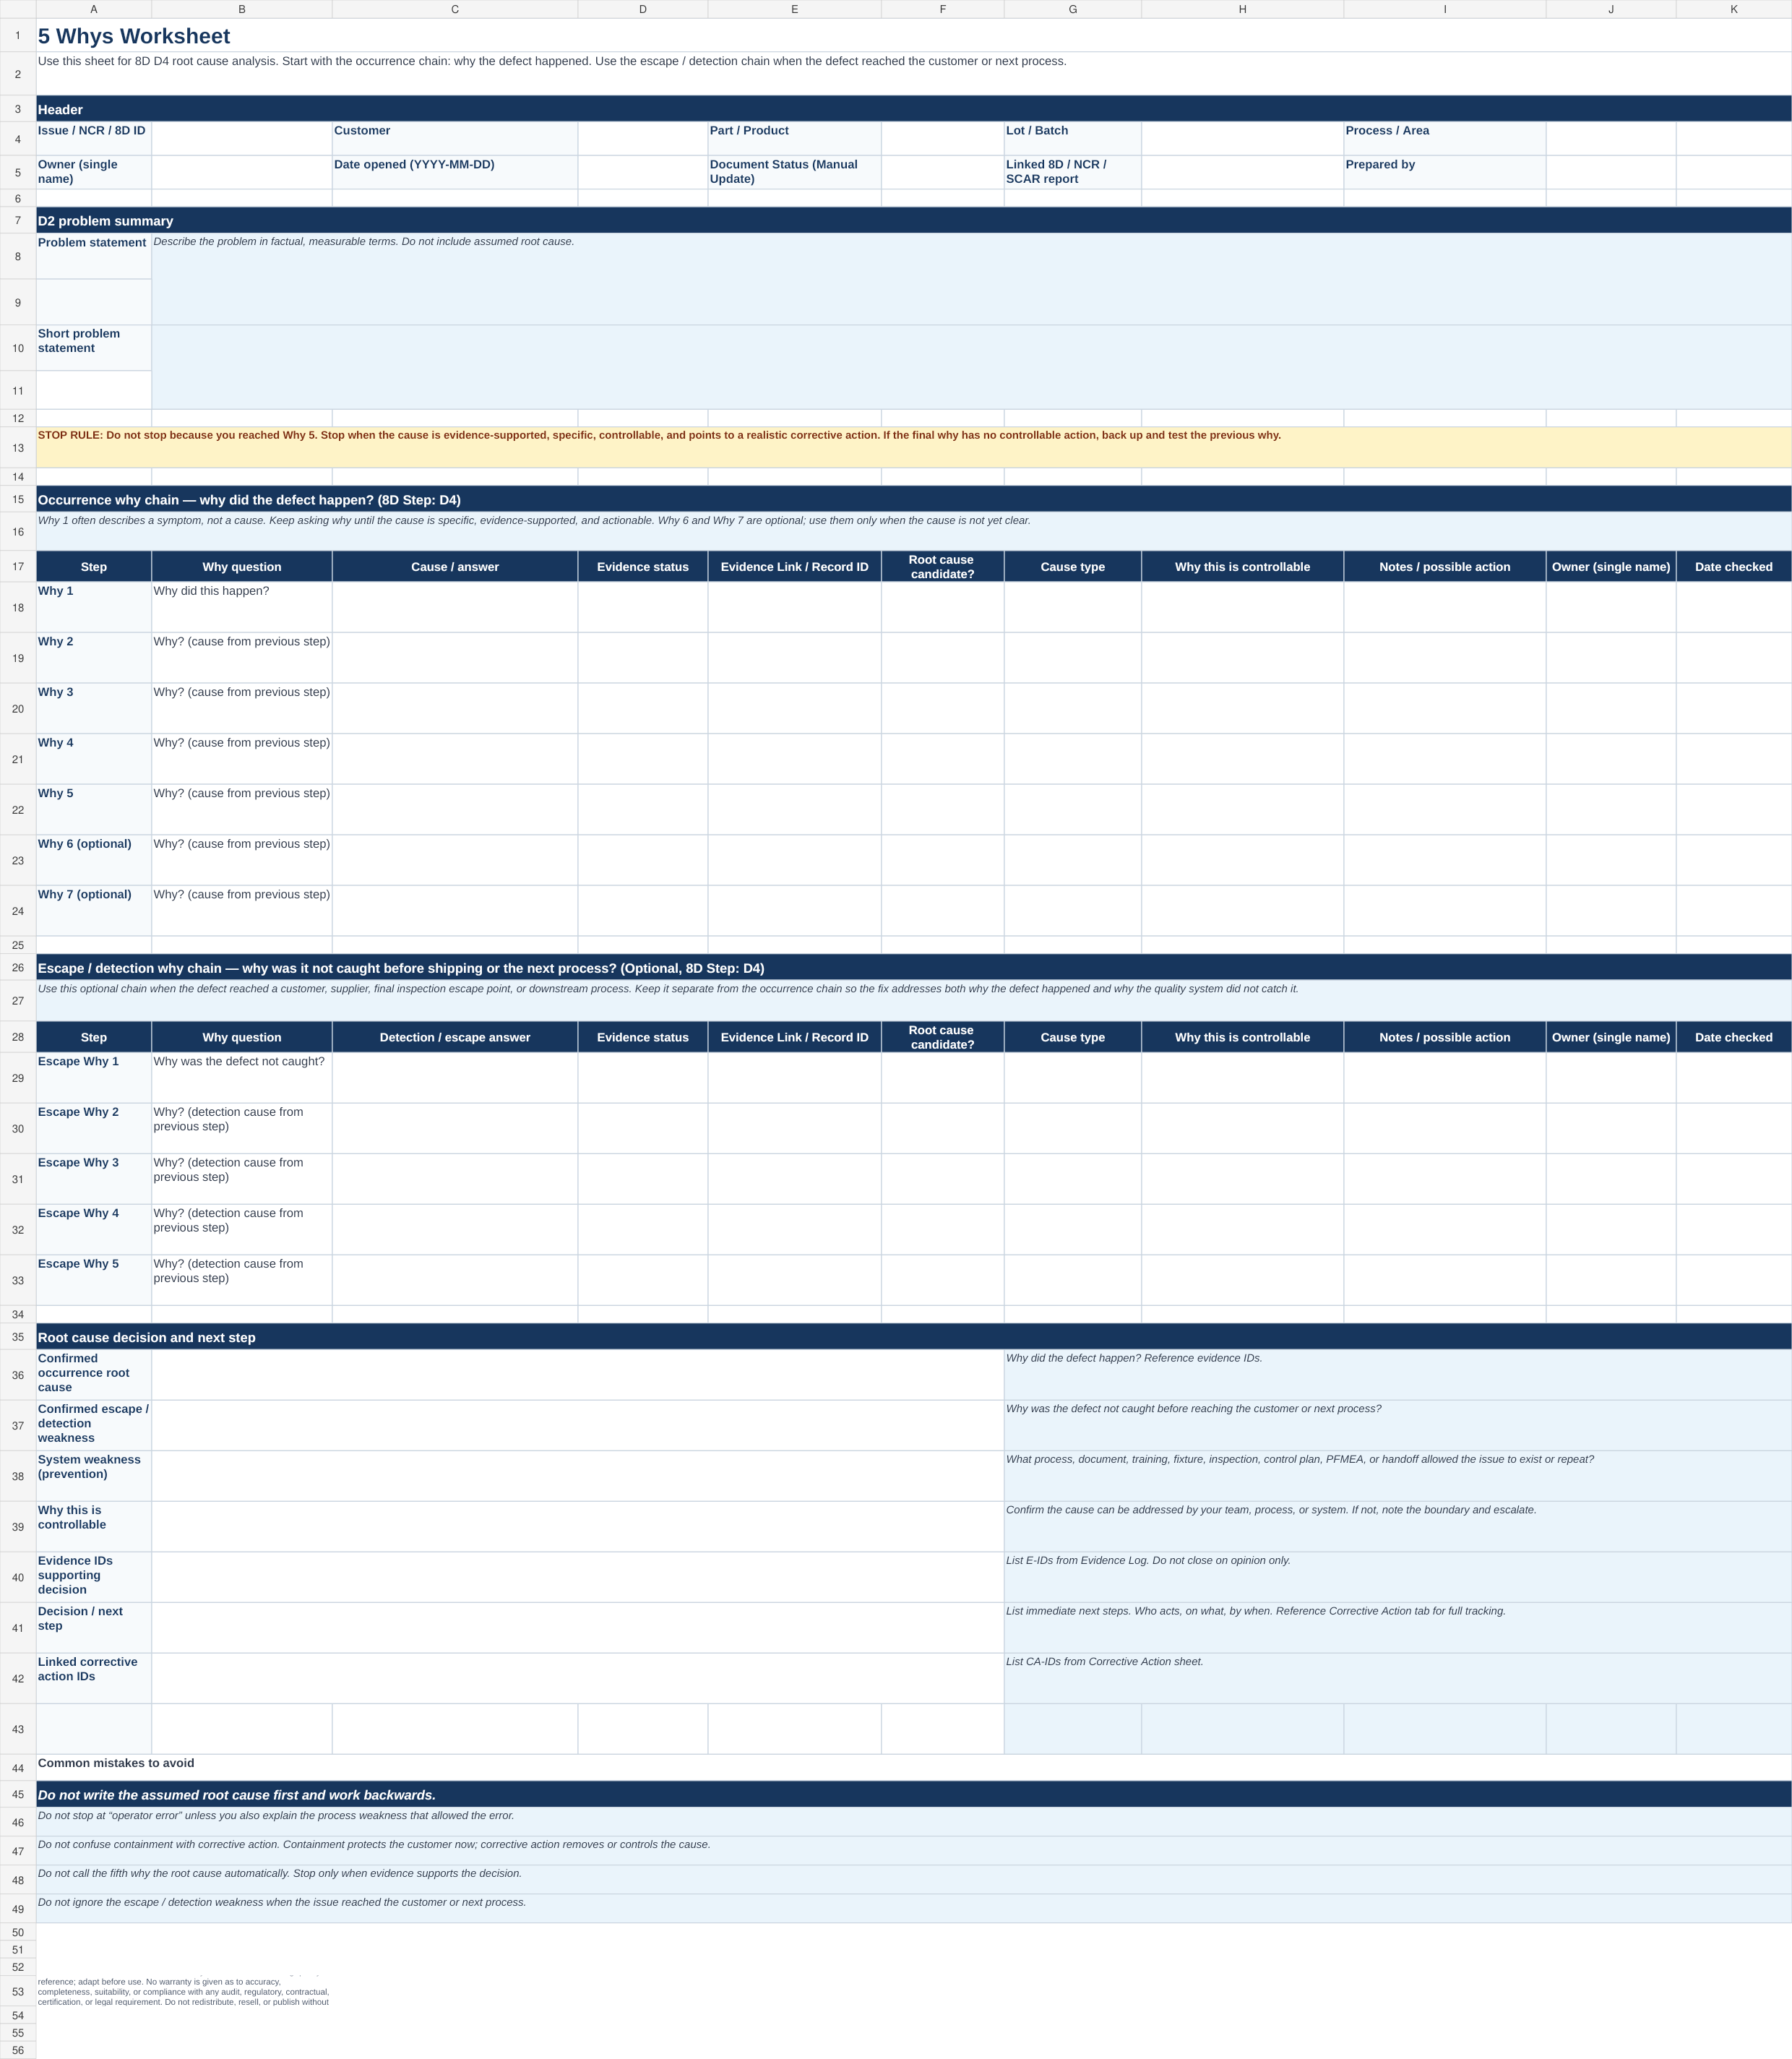Screen dimensions: 1792x2059
Task: Click the "Decision / next step" label
Action: click(94, 1627)
